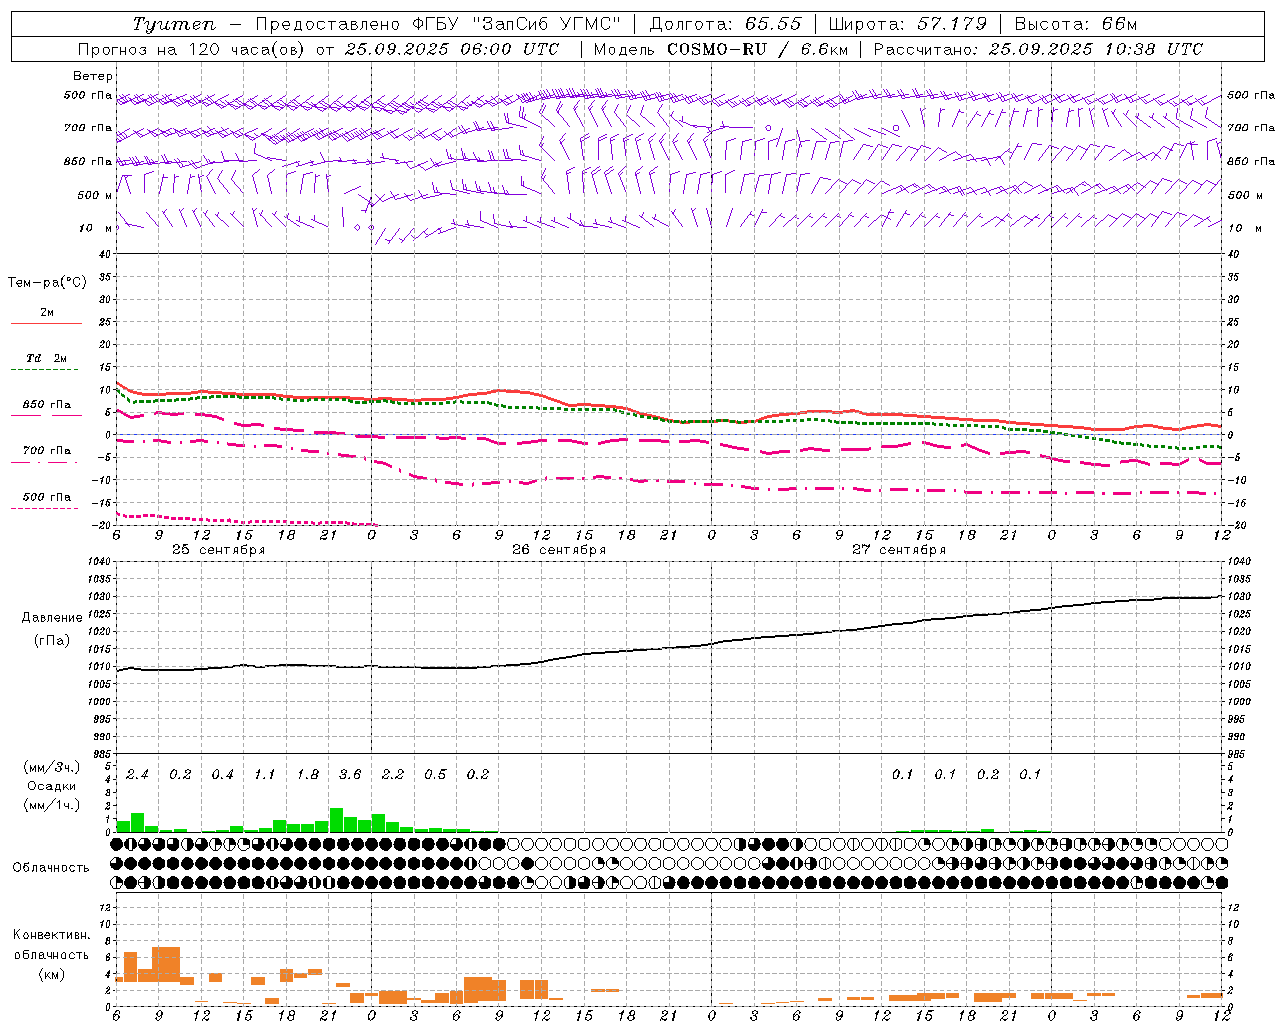Click the "Тем-ра(°C)" temperature panel label
This screenshot has height=1024, width=1280.
point(47,283)
